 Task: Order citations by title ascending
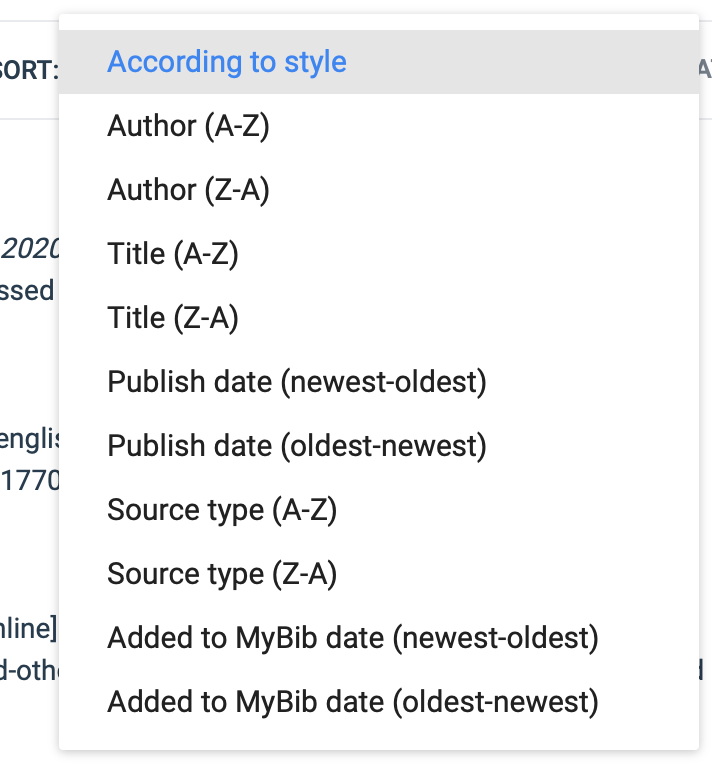click(173, 254)
